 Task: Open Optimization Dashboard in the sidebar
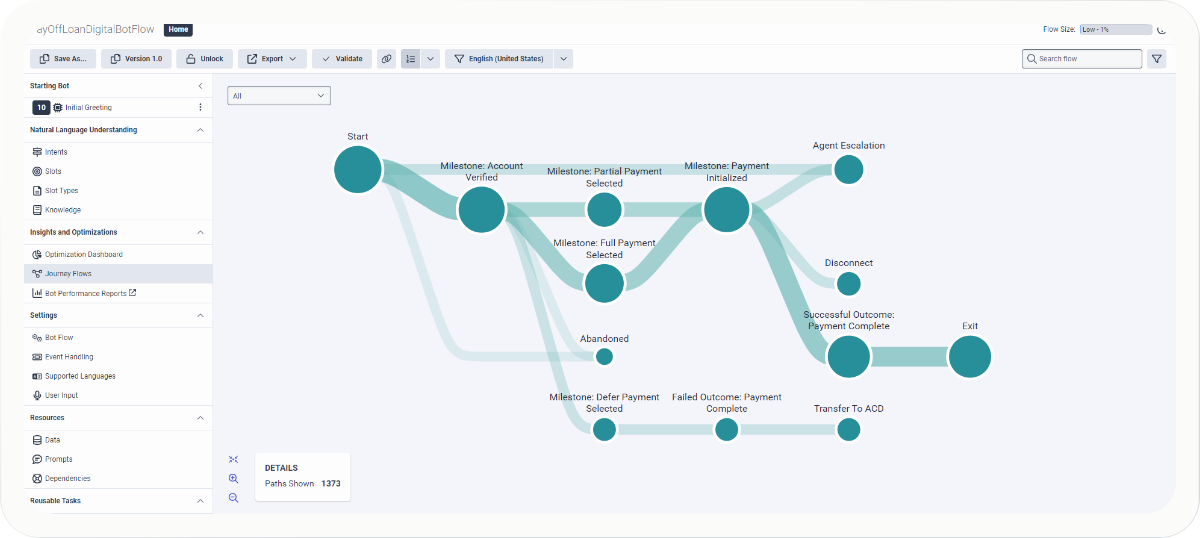click(x=83, y=254)
